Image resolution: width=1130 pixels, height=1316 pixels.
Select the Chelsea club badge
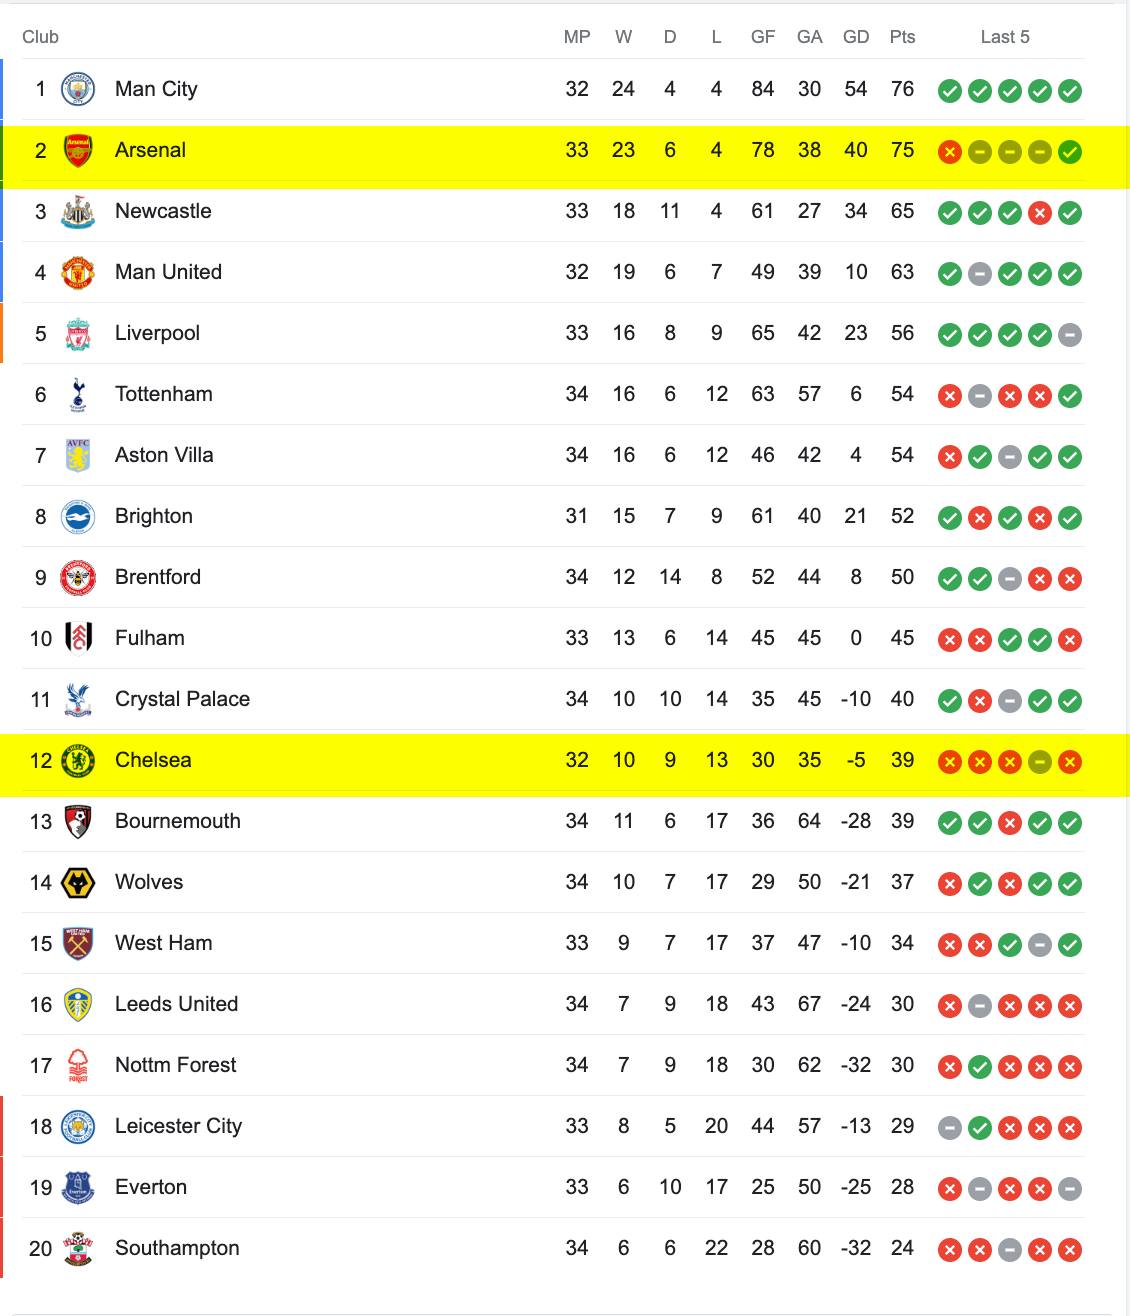coord(78,760)
